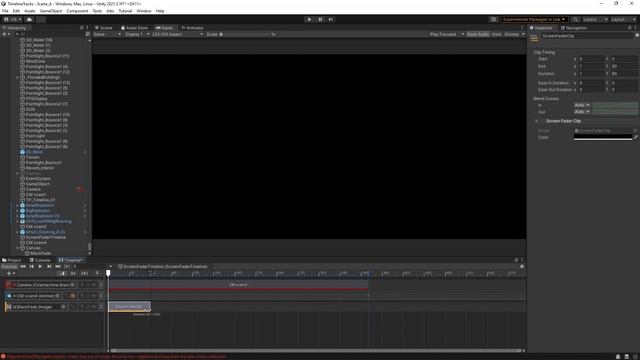Switch to the Project tab
640x360 pixels.
12,260
